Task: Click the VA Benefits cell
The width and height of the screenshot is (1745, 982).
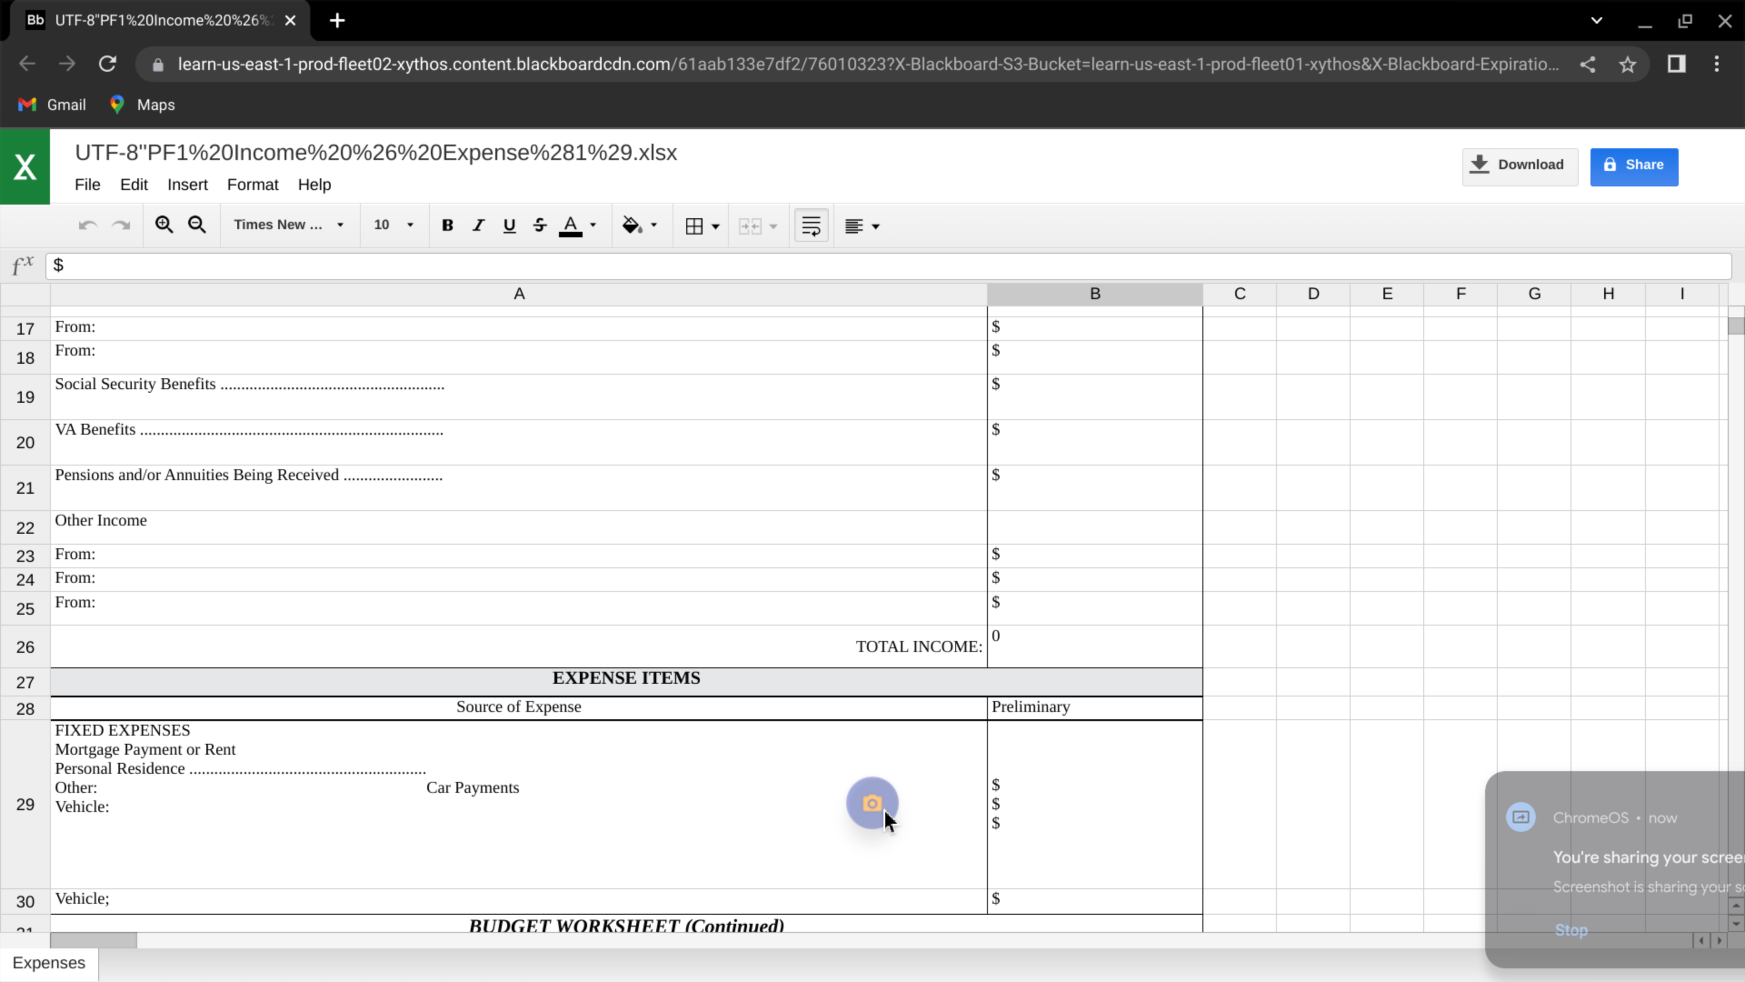Action: click(x=519, y=442)
